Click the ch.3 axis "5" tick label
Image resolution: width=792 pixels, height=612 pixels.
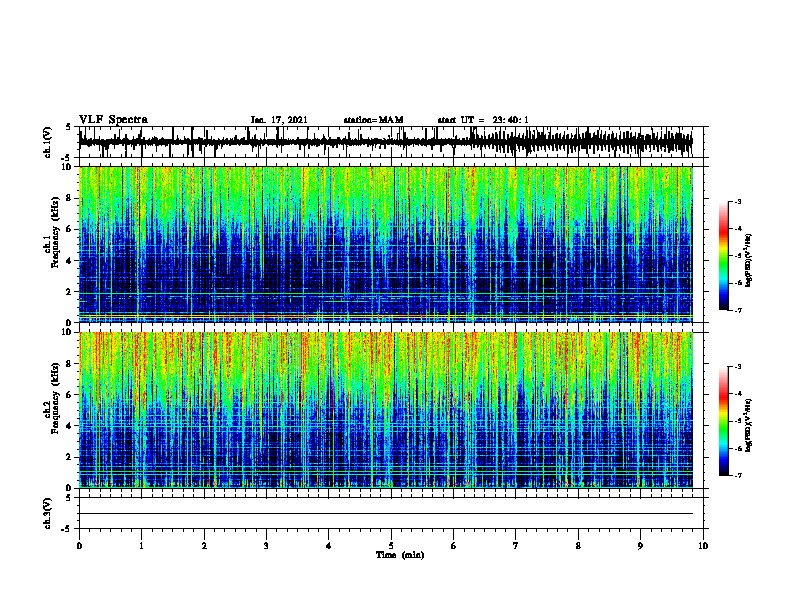pos(69,498)
